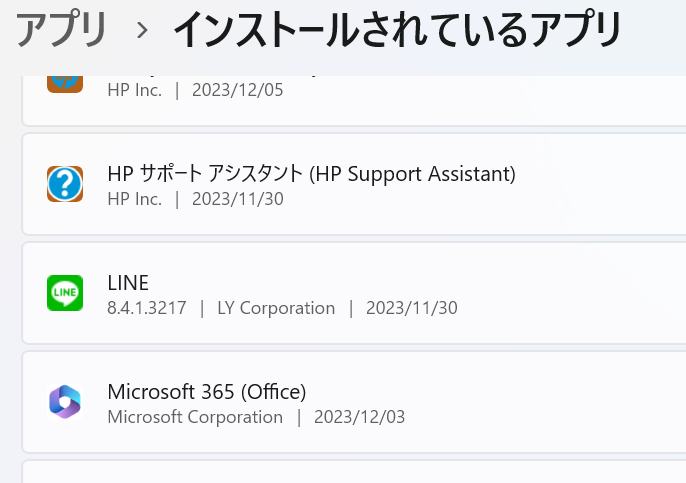The width and height of the screenshot is (686, 483).
Task: Click LINE version number 8.4.1.3217
Action: [147, 308]
